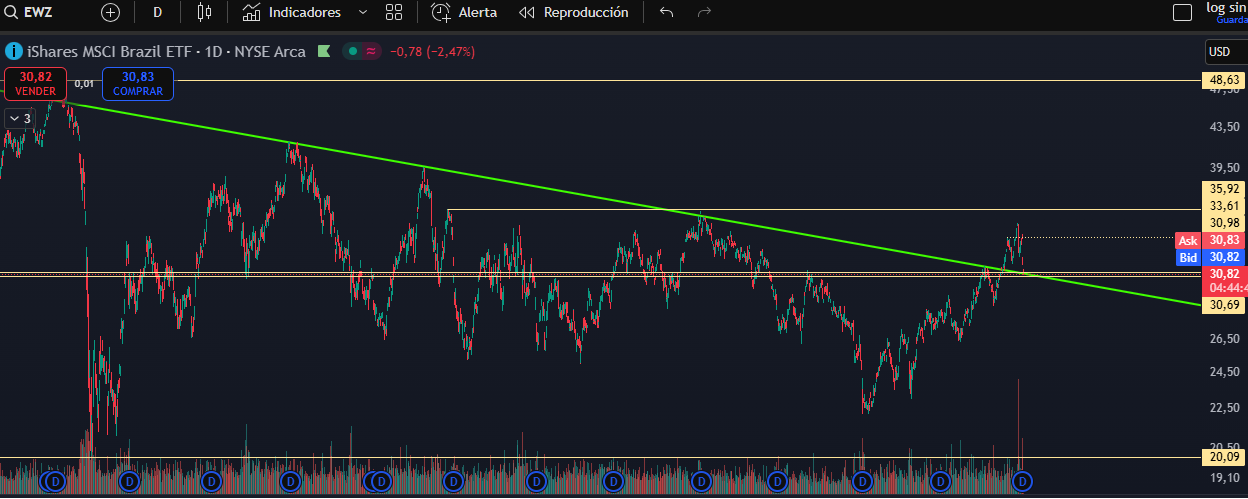Create a new Alerta
The height and width of the screenshot is (499, 1248).
464,13
